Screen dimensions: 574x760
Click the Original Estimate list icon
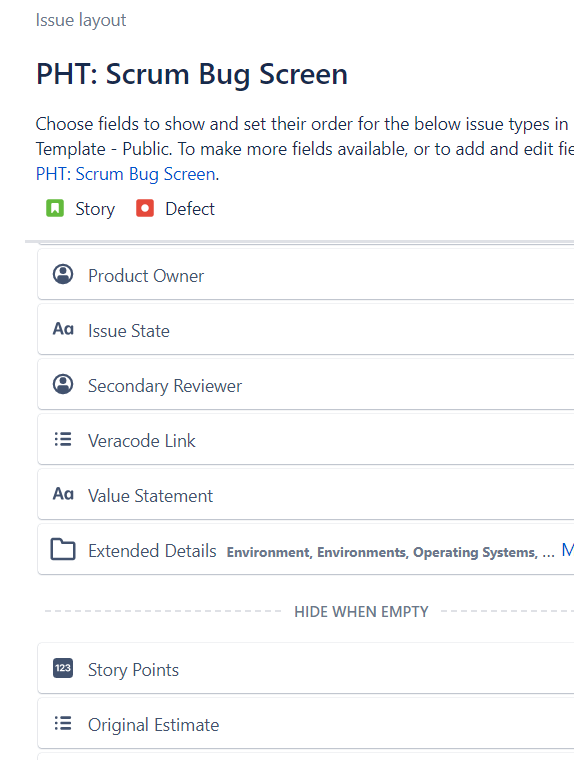coord(63,723)
